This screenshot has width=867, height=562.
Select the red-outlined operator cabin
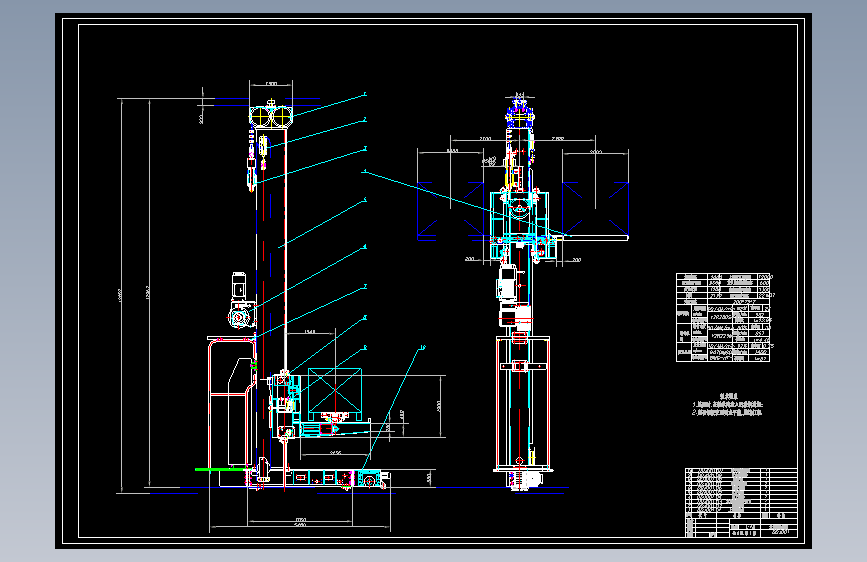pos(231,404)
